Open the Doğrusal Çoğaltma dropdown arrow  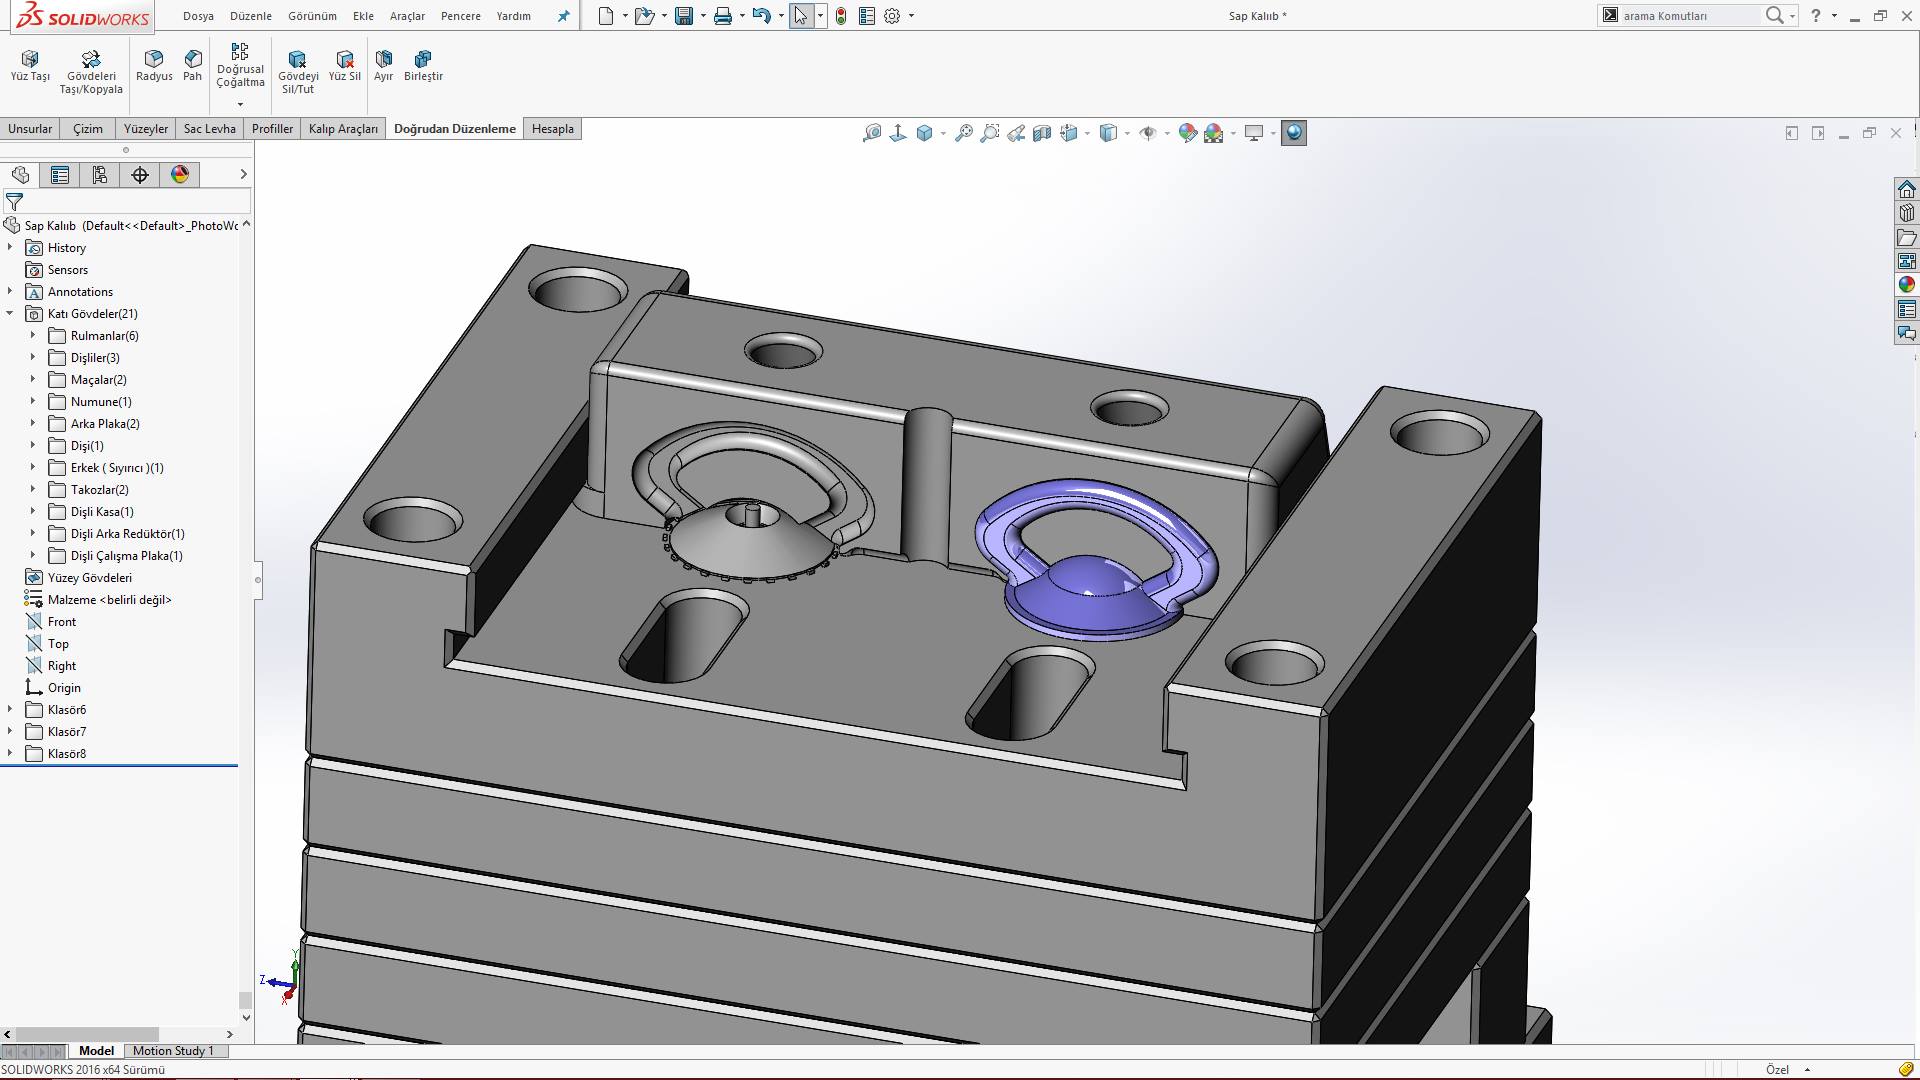[240, 104]
